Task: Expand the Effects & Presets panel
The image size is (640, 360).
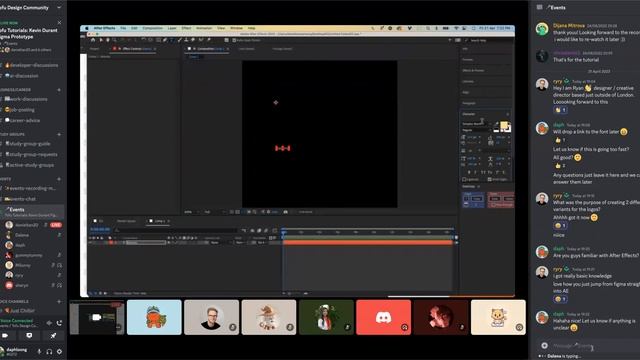Action: [473, 70]
